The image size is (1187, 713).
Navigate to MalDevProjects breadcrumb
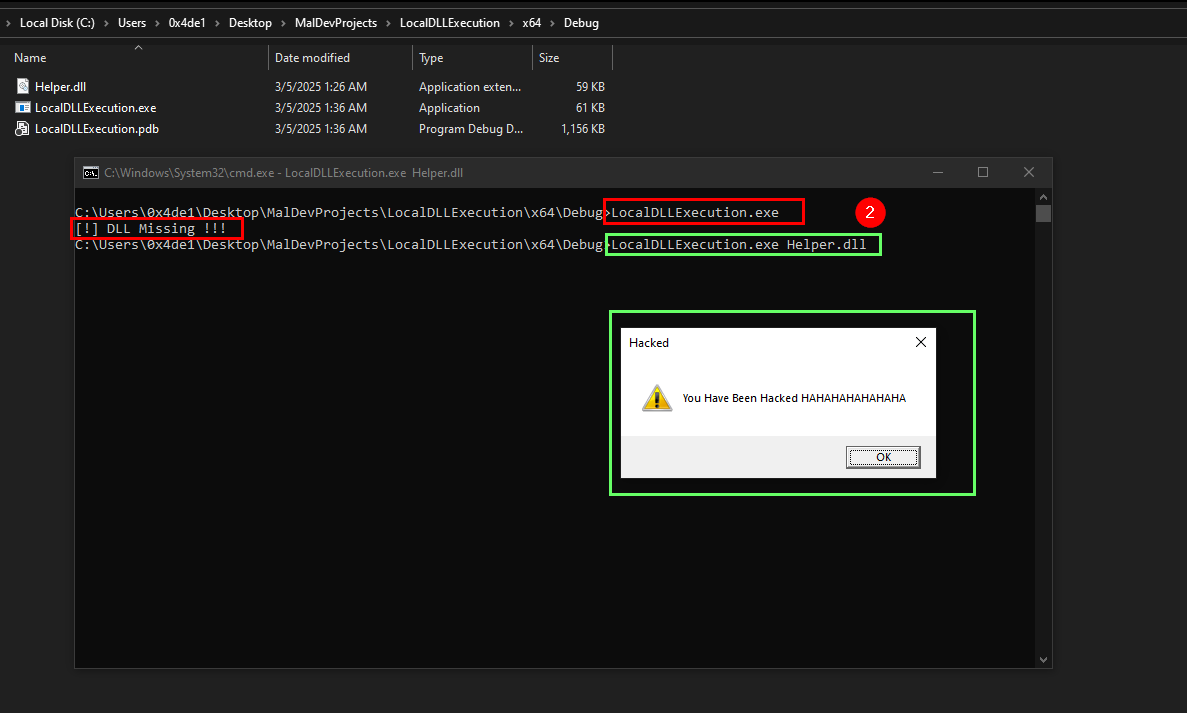click(x=336, y=23)
